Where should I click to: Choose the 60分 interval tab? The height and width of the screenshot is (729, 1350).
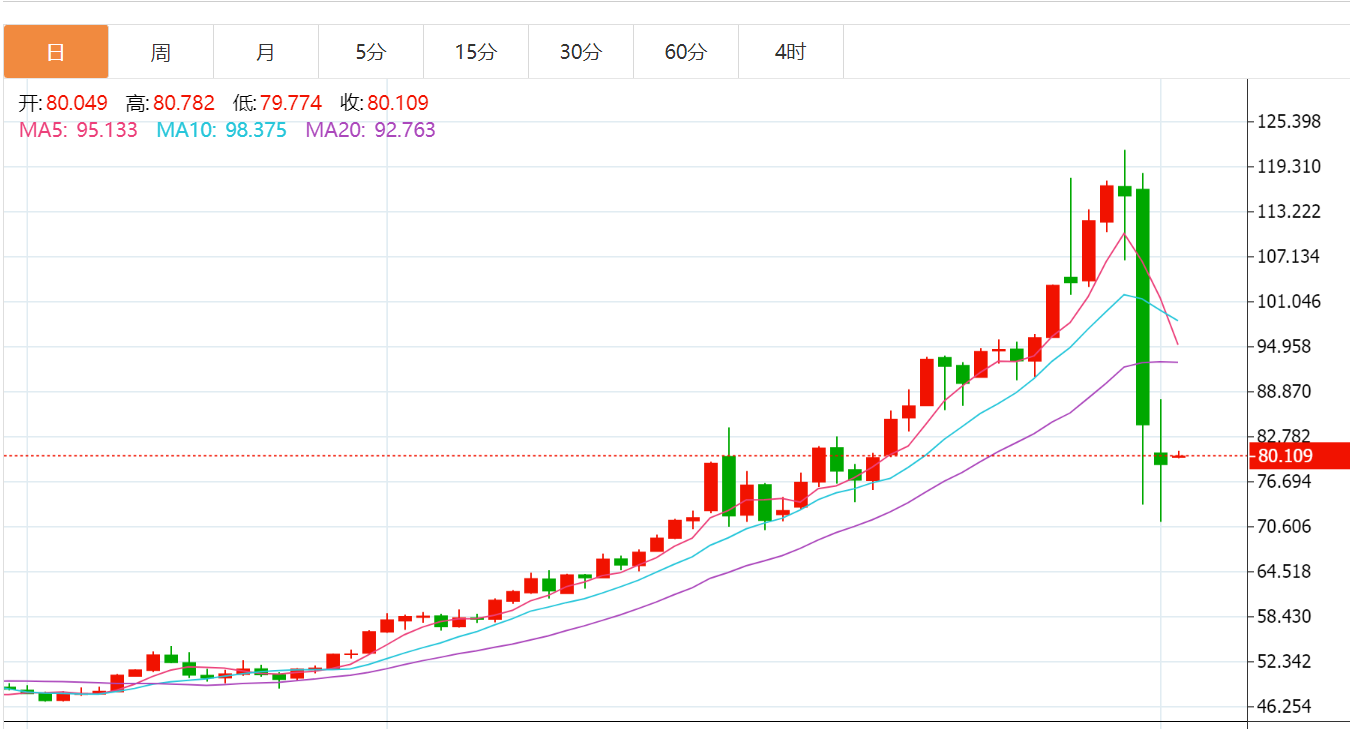click(x=686, y=52)
